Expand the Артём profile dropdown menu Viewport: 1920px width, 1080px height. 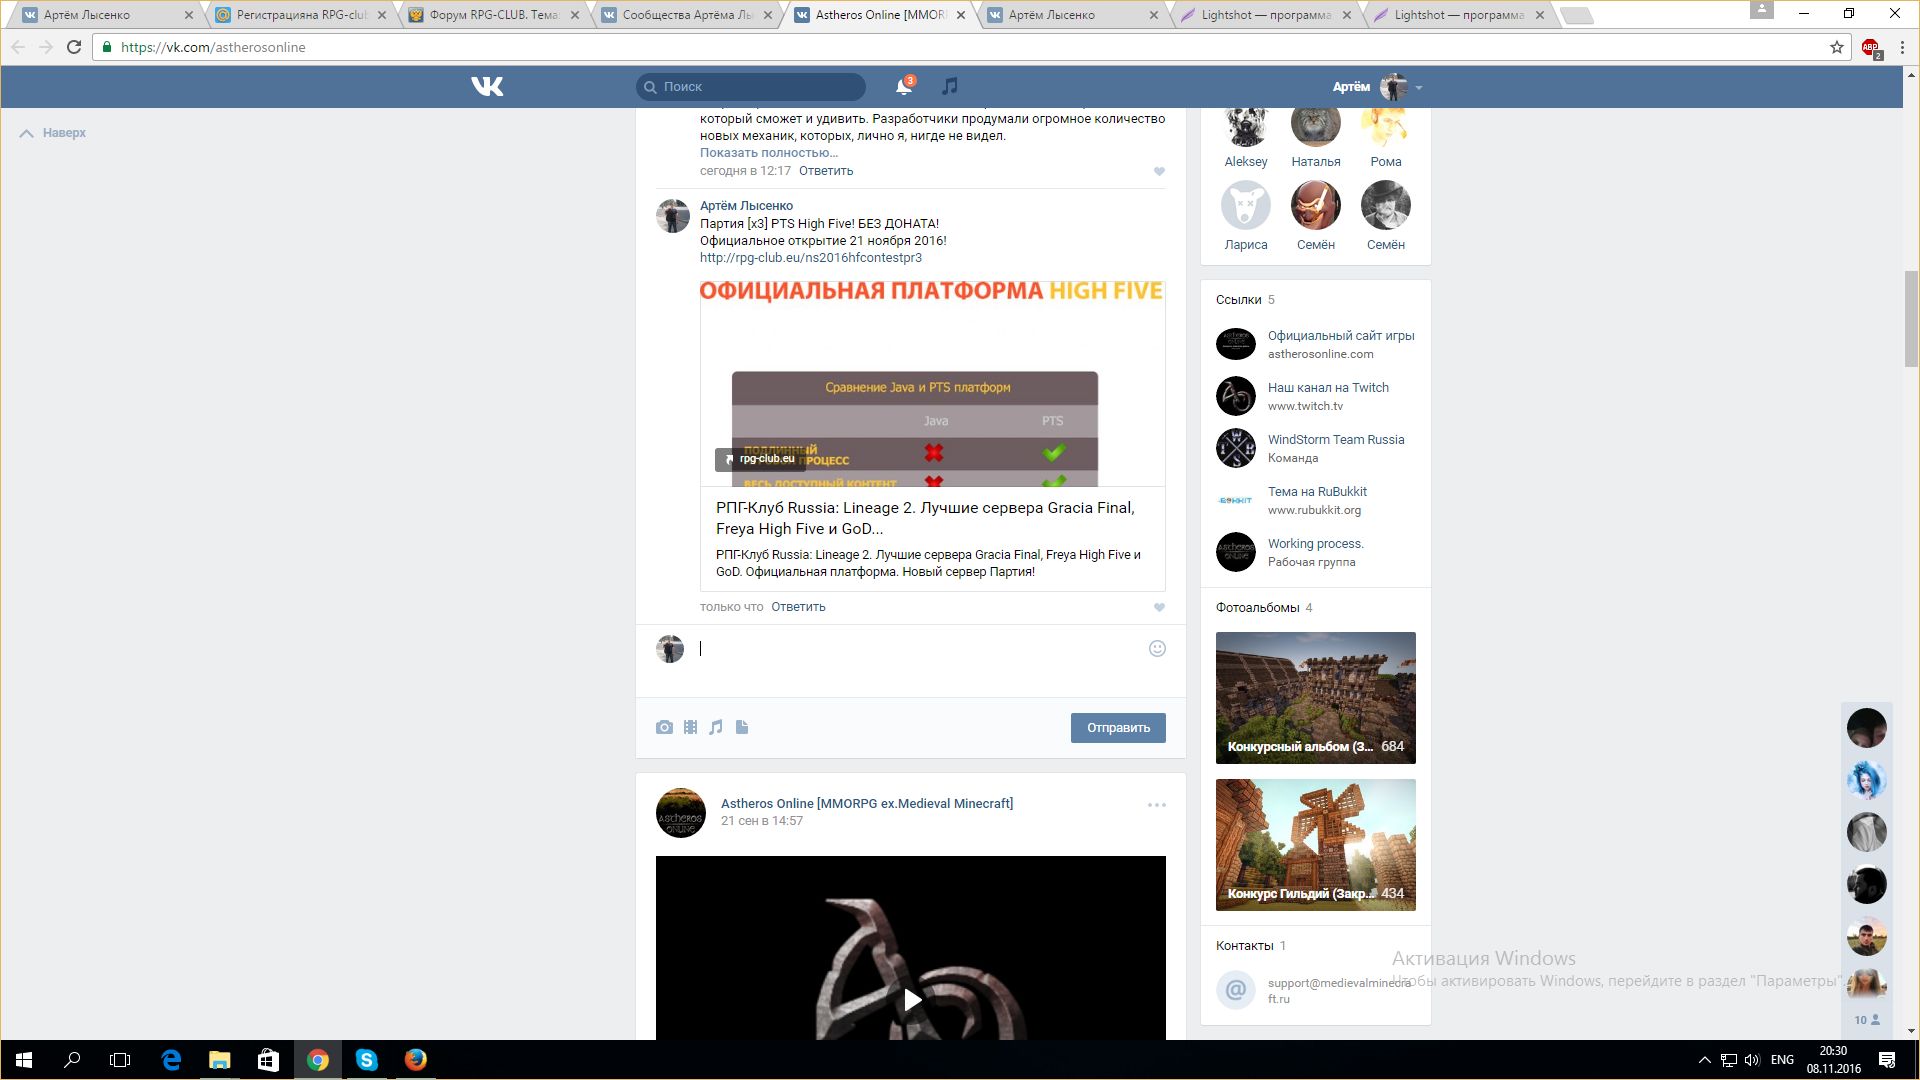tap(1418, 88)
